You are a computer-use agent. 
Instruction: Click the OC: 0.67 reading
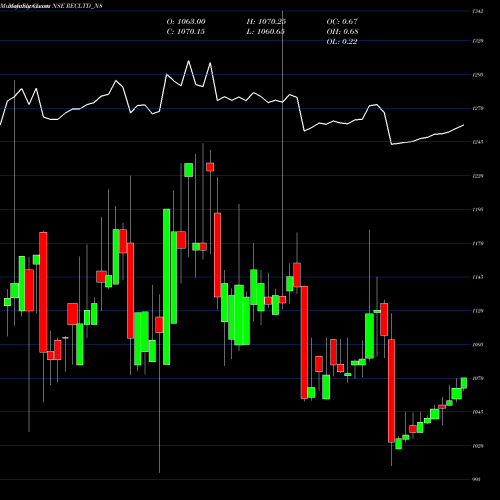[342, 22]
